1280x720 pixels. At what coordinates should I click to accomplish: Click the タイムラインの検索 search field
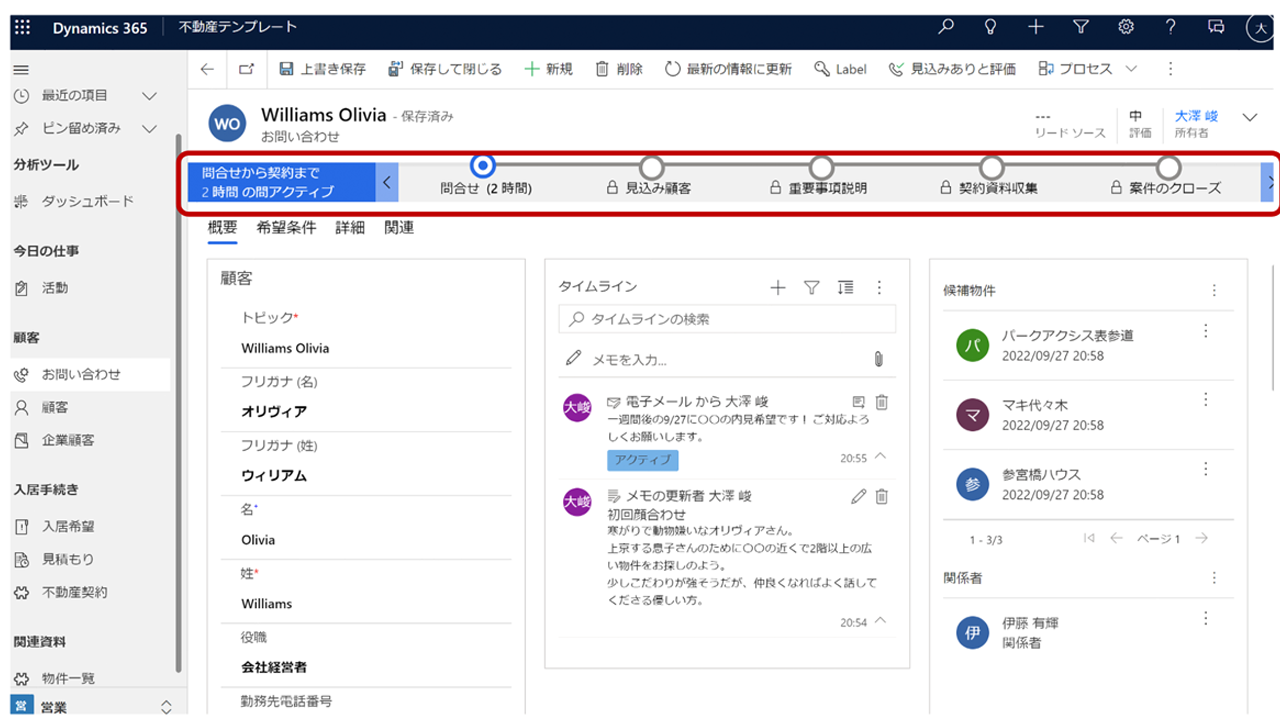point(727,320)
